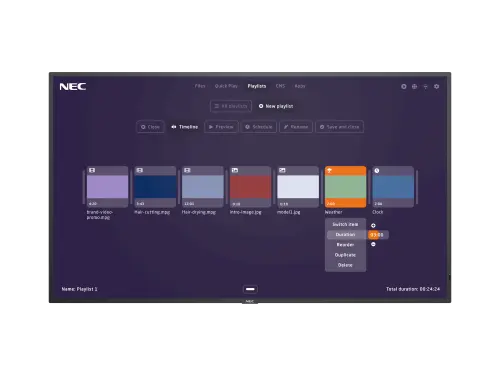This screenshot has width=500, height=375.
Task: Select the intro-image.jpg red thumbnail
Action: click(x=250, y=187)
